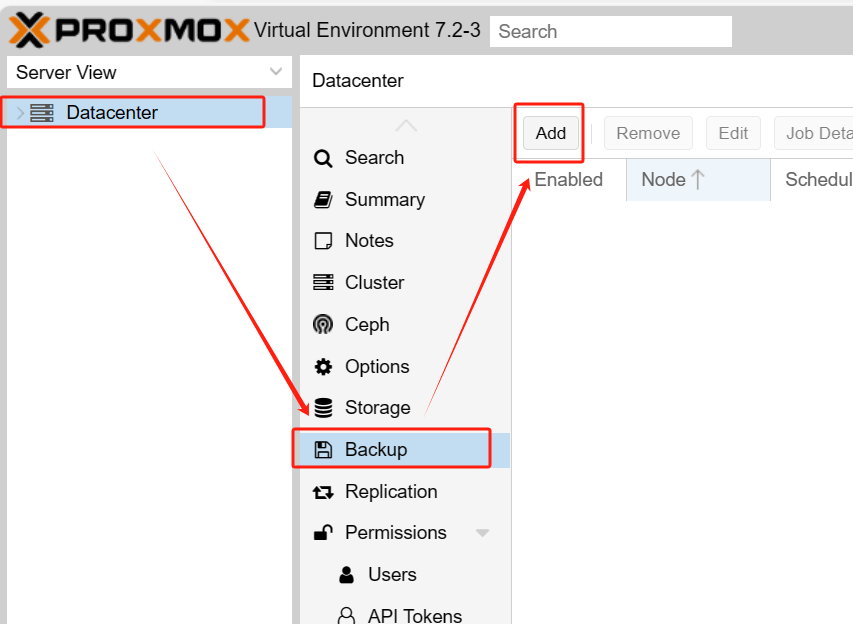The width and height of the screenshot is (853, 624).
Task: Click the Options gear icon
Action: (x=323, y=367)
